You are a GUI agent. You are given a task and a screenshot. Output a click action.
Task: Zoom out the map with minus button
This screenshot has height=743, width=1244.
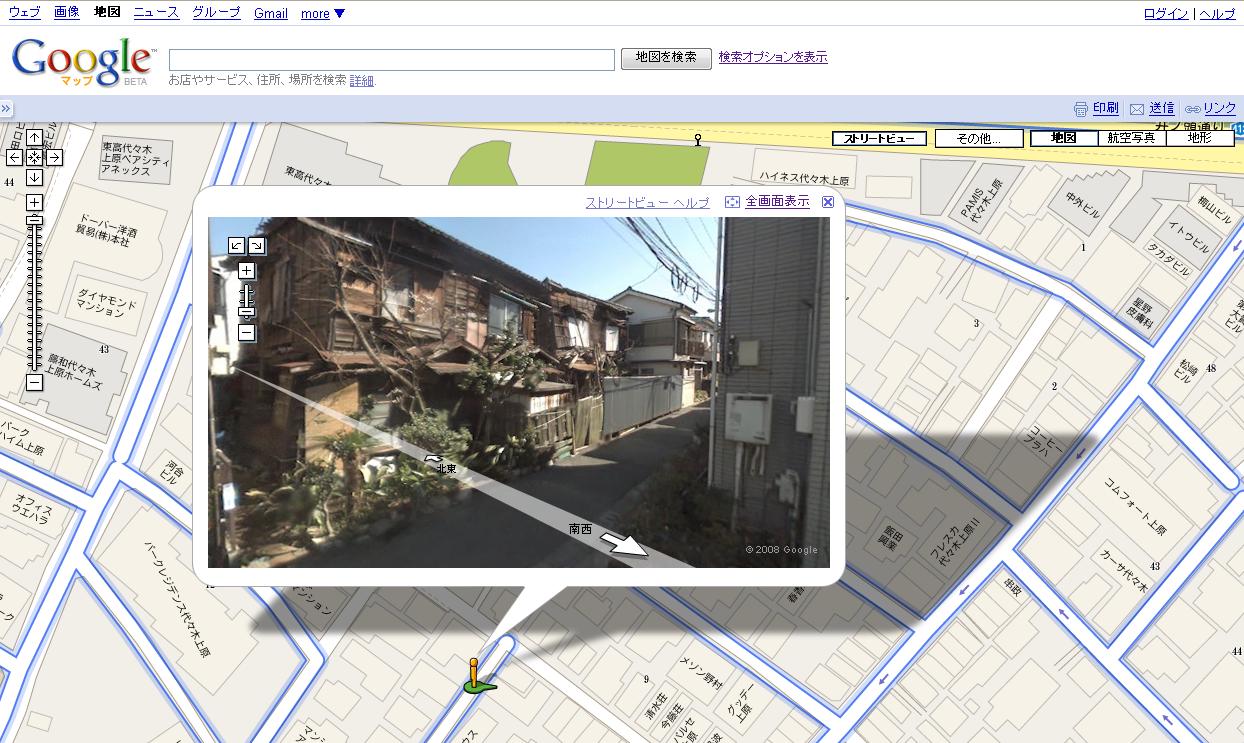(34, 382)
